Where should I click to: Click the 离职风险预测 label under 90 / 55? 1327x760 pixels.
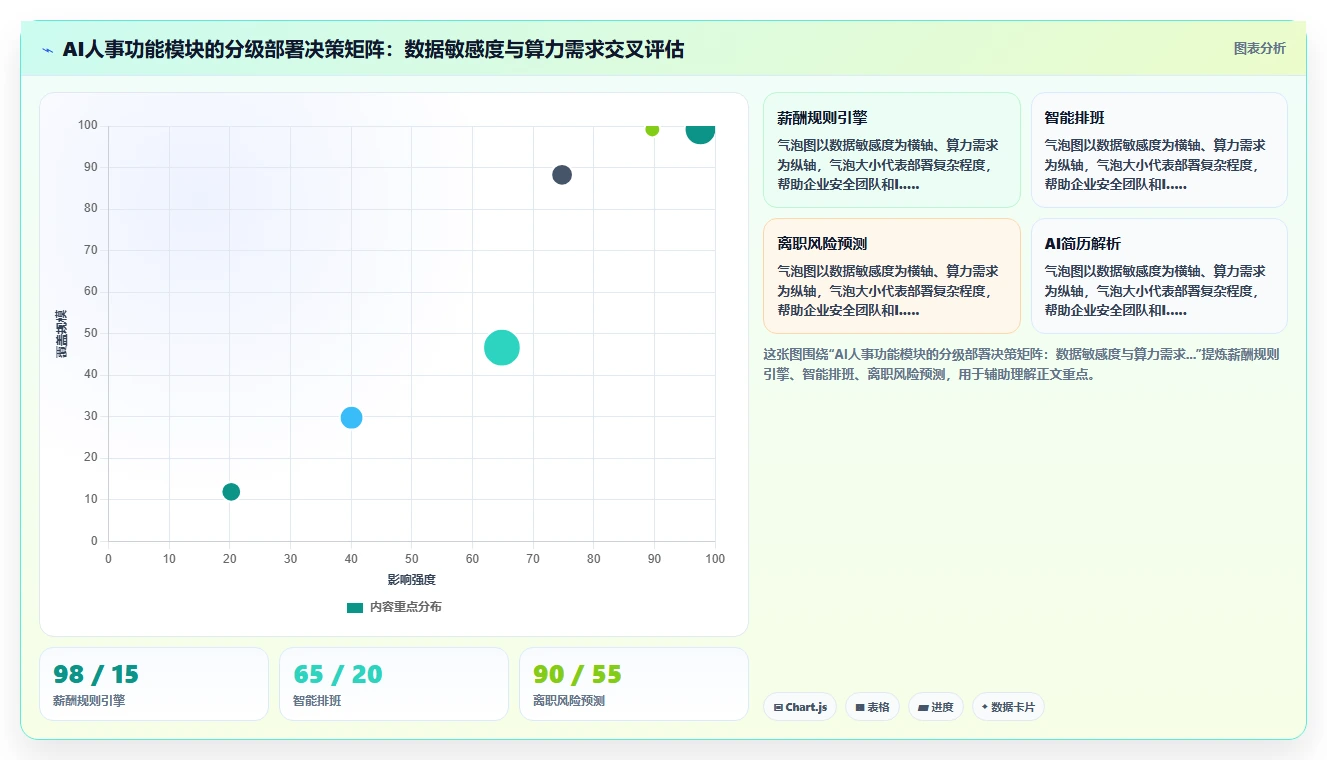coord(569,701)
